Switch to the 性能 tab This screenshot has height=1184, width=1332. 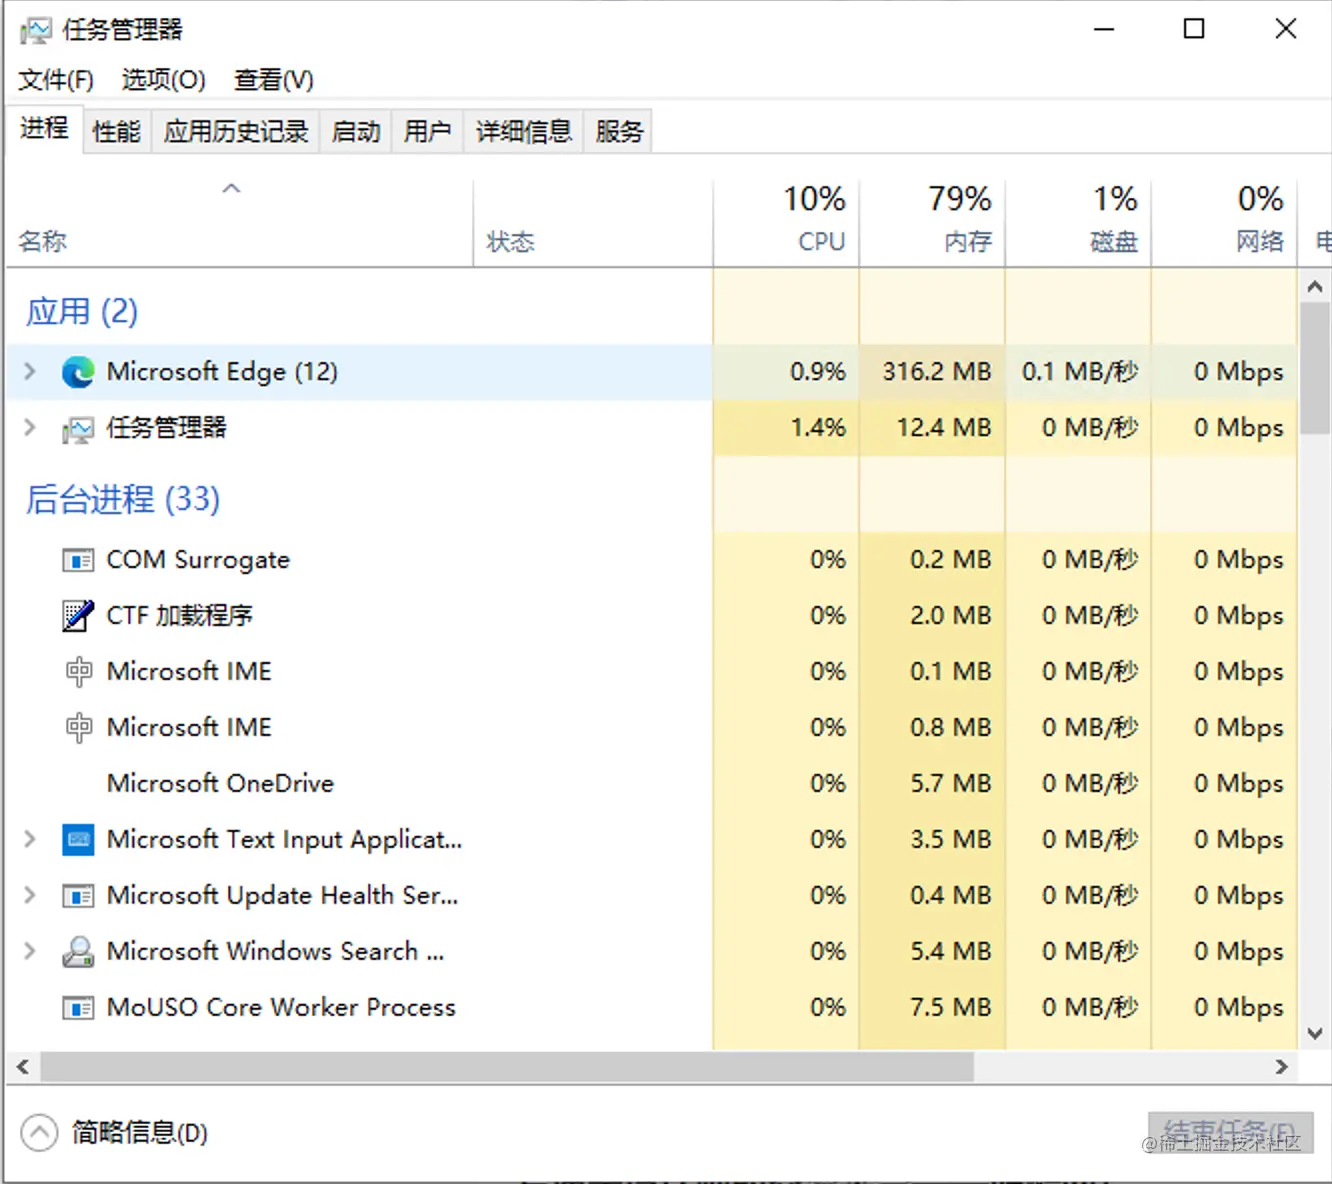117,132
